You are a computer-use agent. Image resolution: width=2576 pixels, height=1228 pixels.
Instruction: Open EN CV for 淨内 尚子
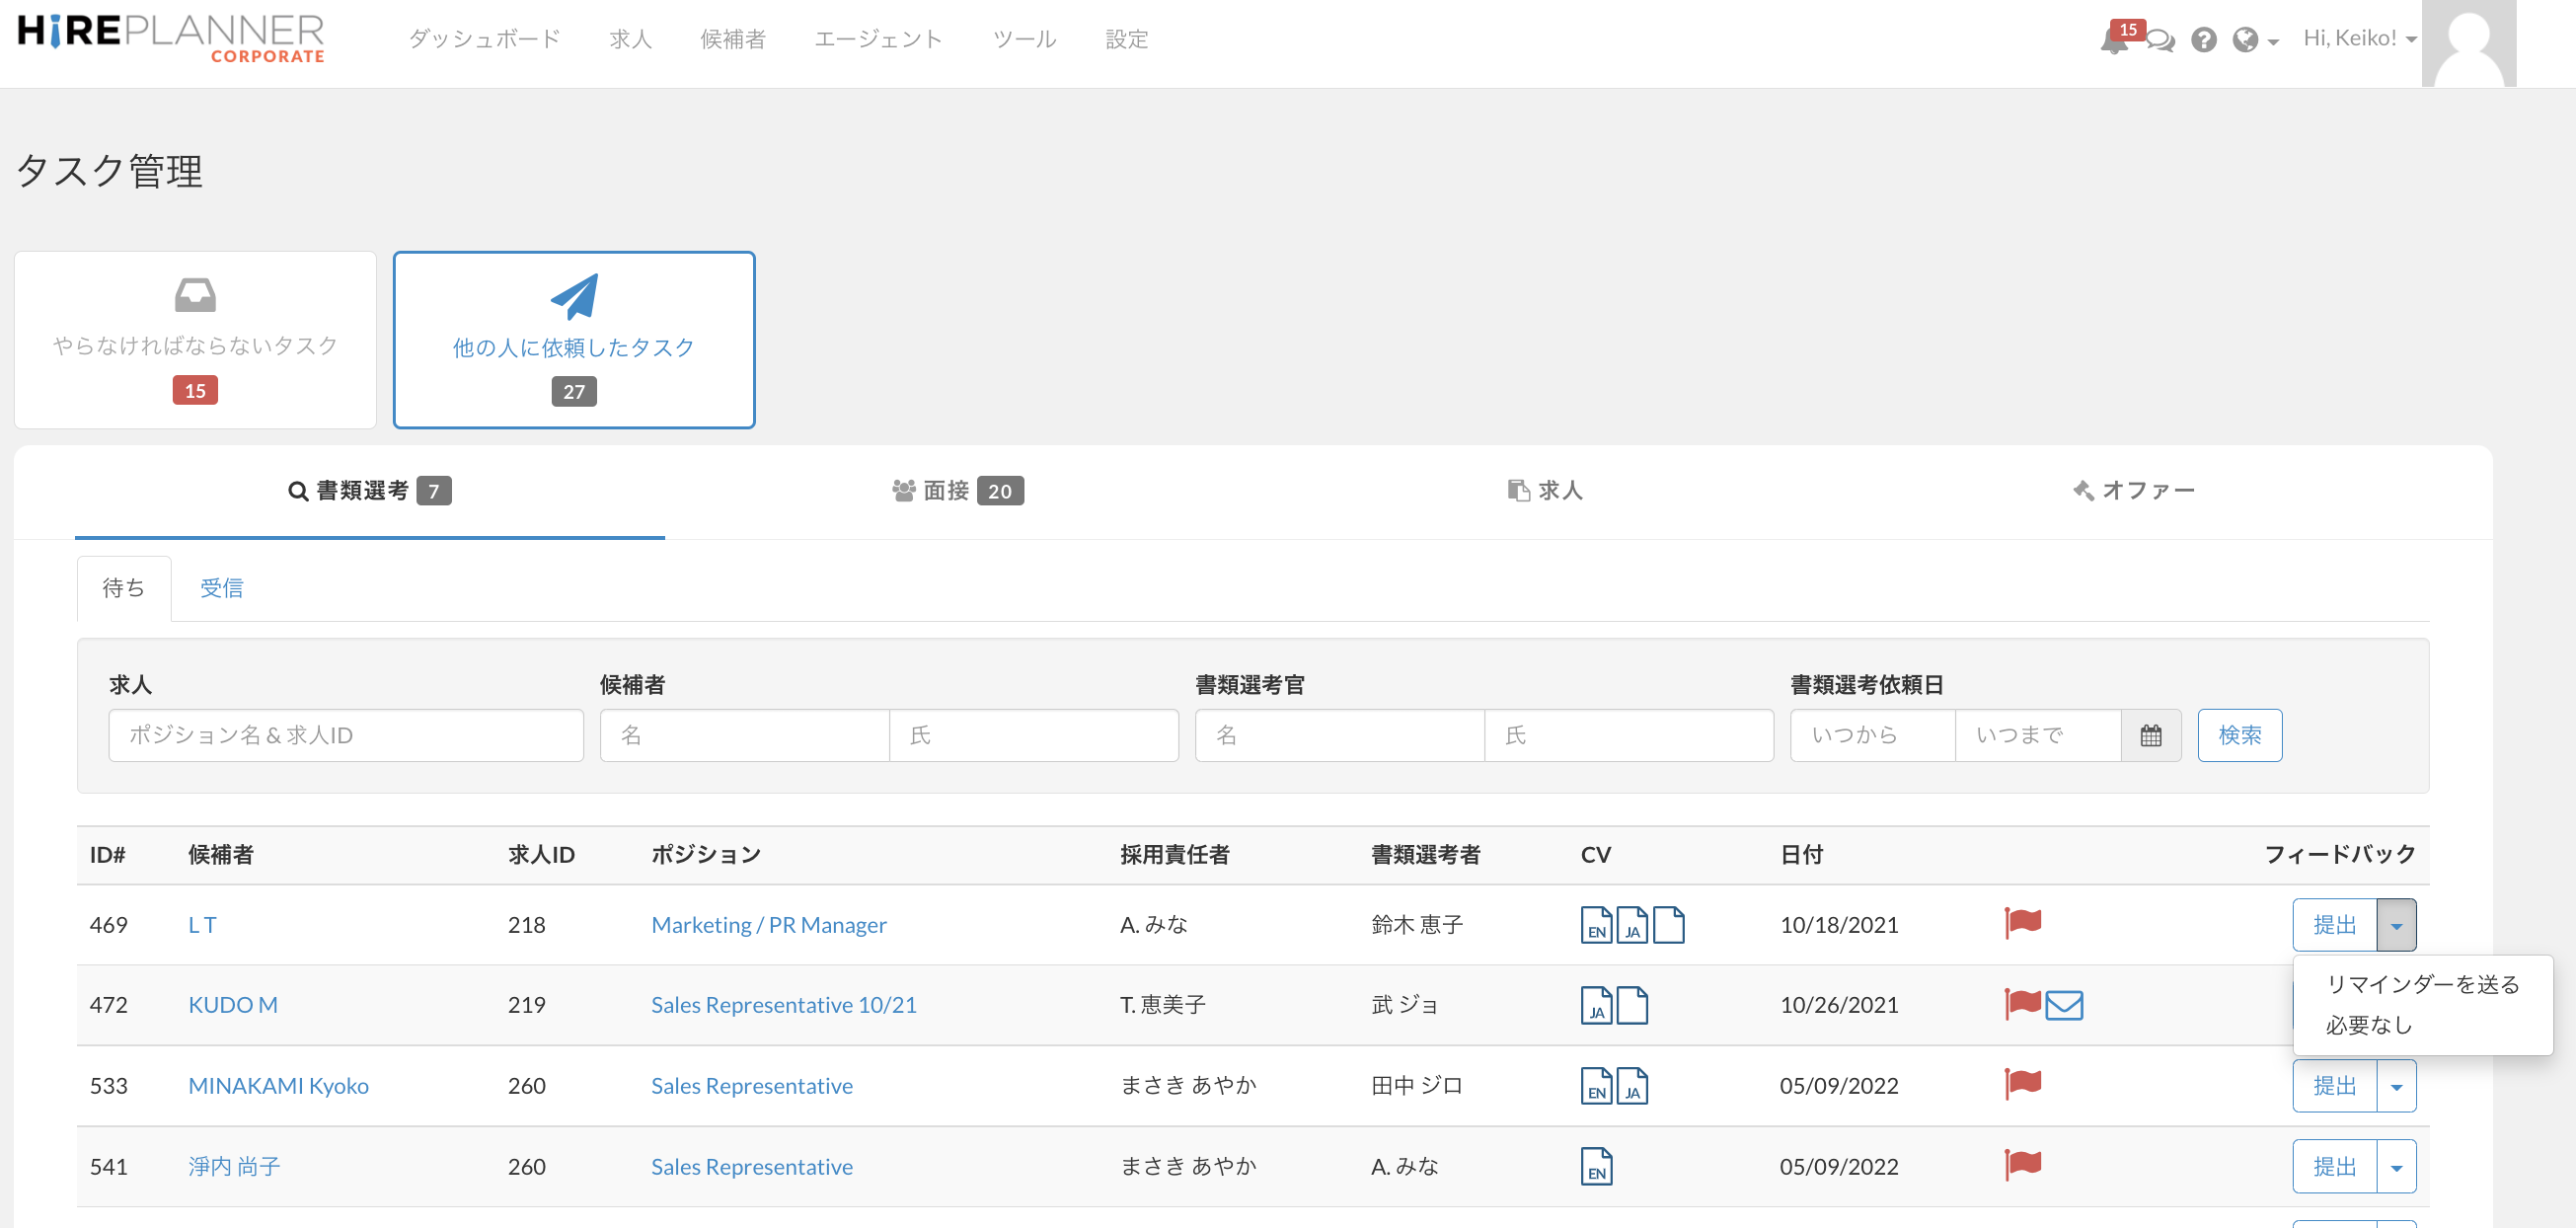tap(1595, 1166)
